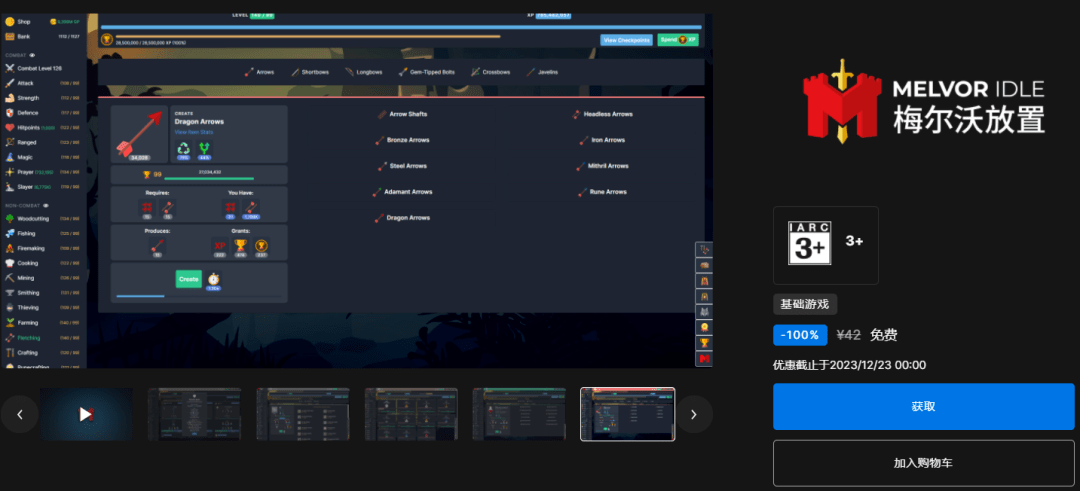Toggle the Combat section eye icon
This screenshot has height=491, width=1080.
[32, 54]
